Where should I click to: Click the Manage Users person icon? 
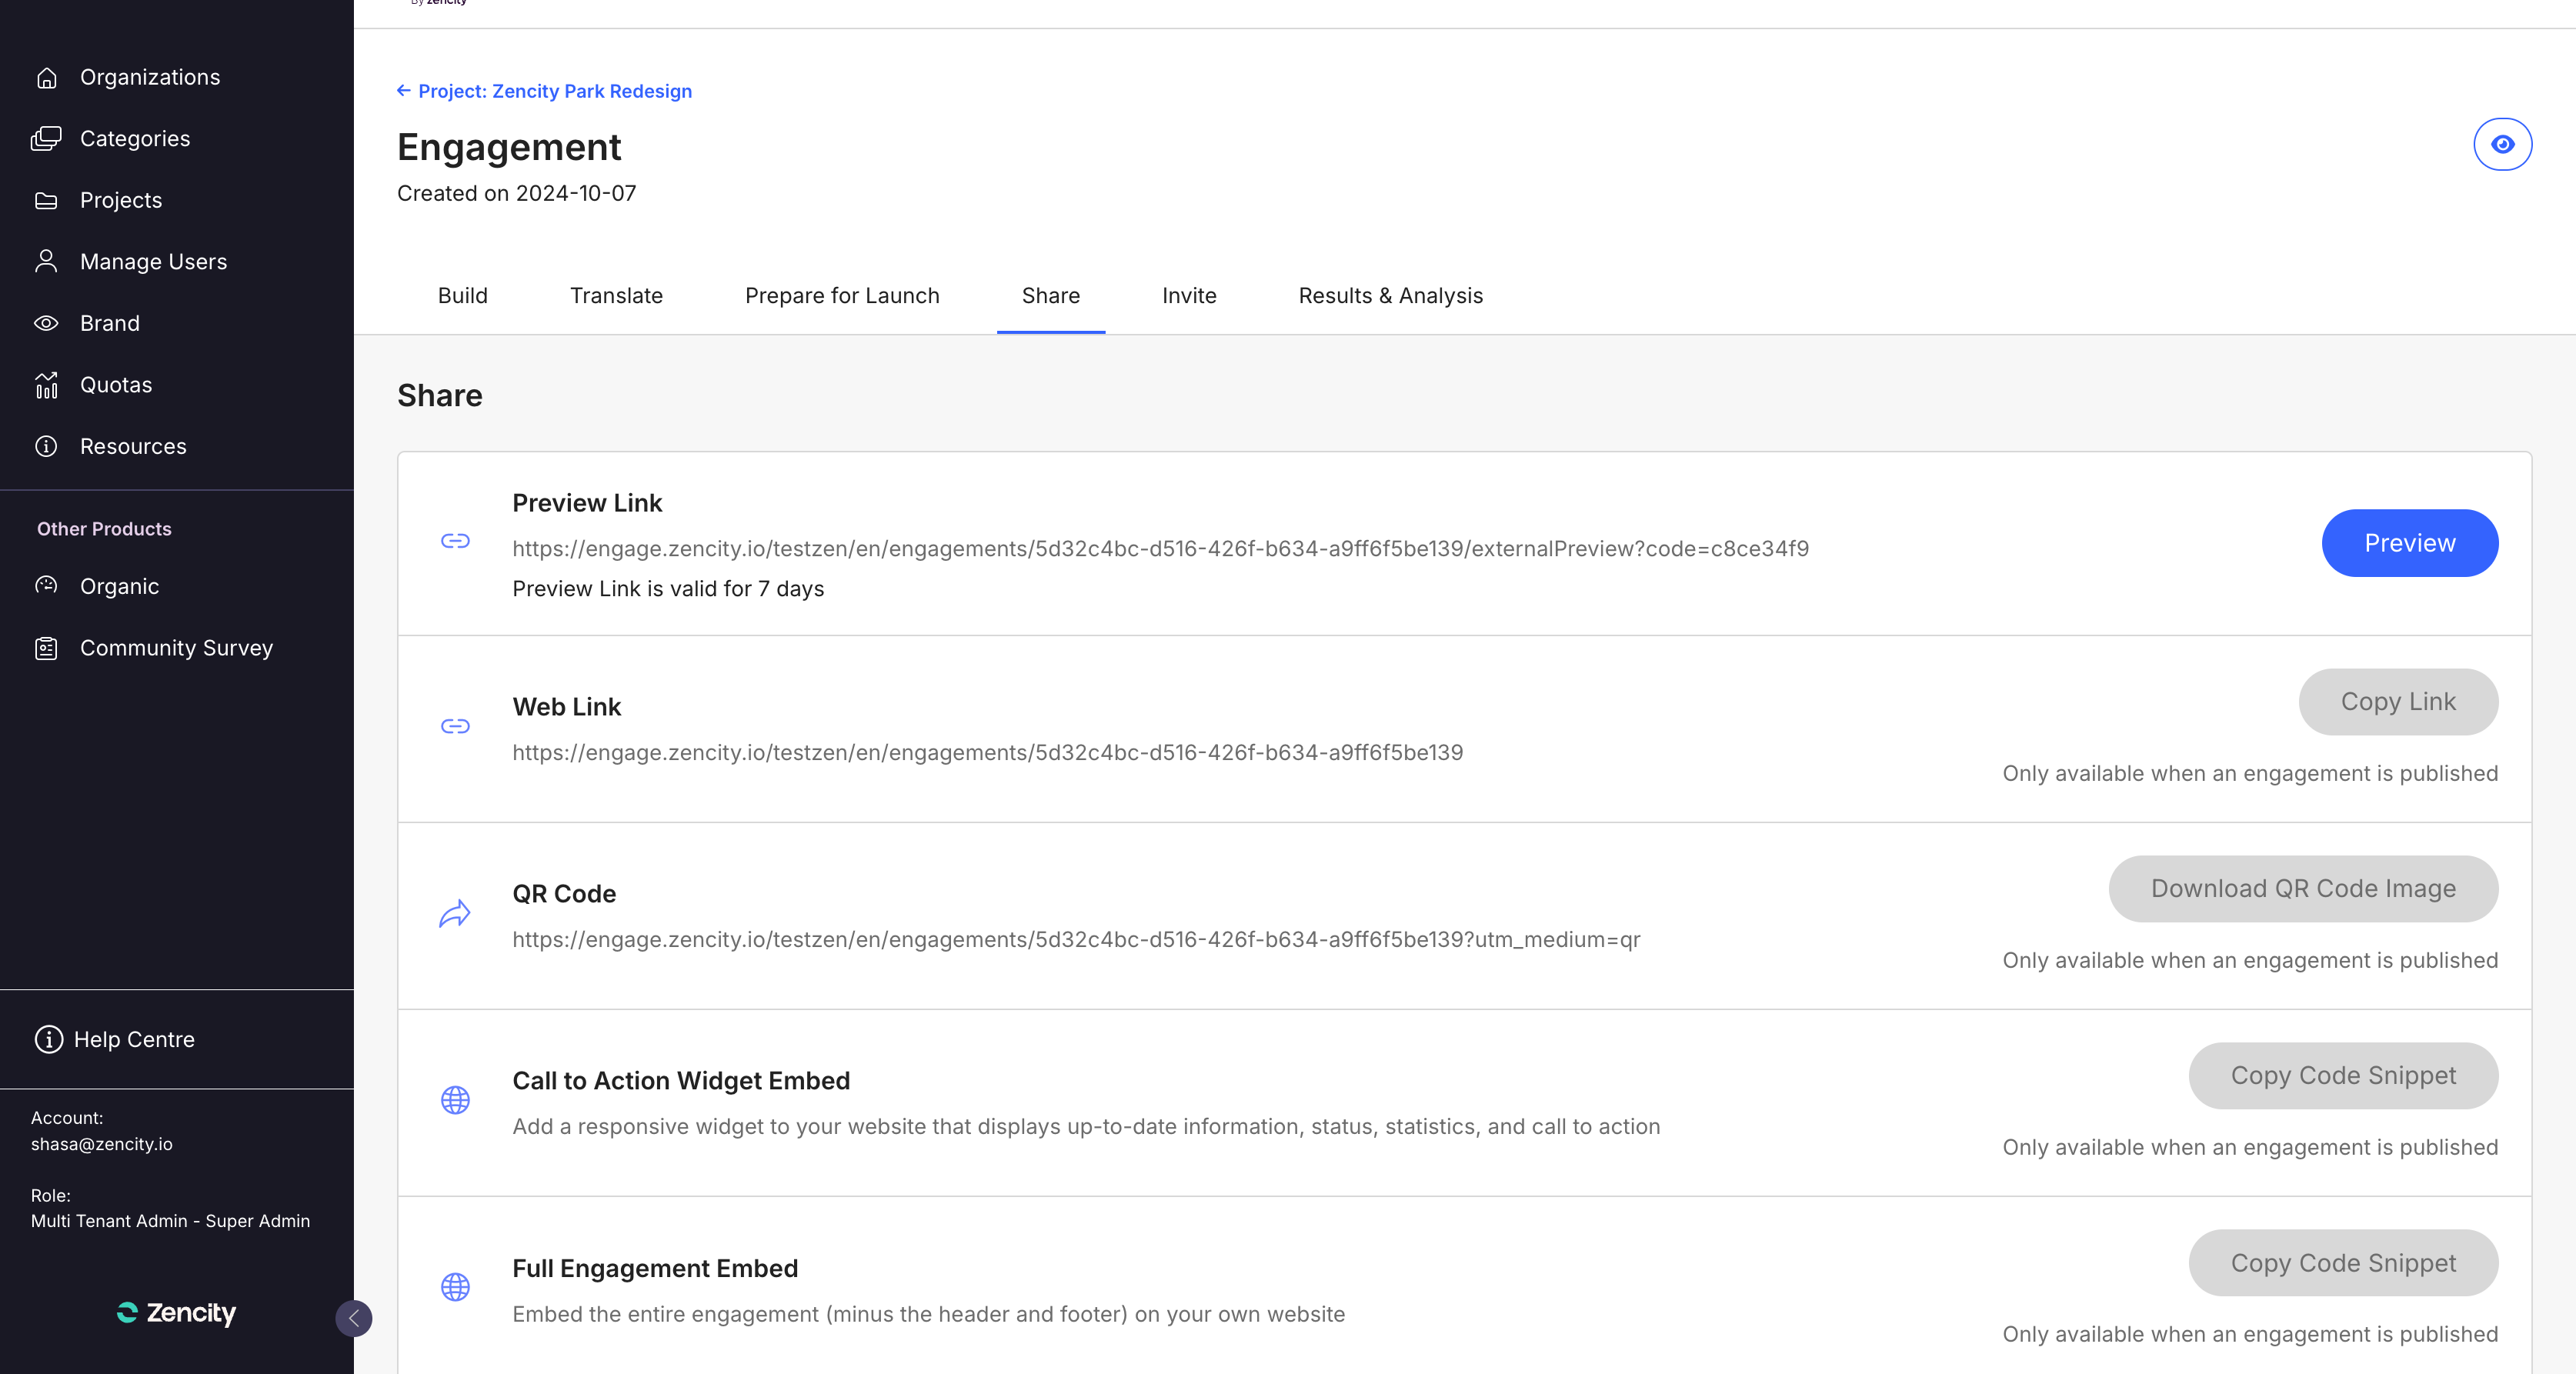coord(46,262)
